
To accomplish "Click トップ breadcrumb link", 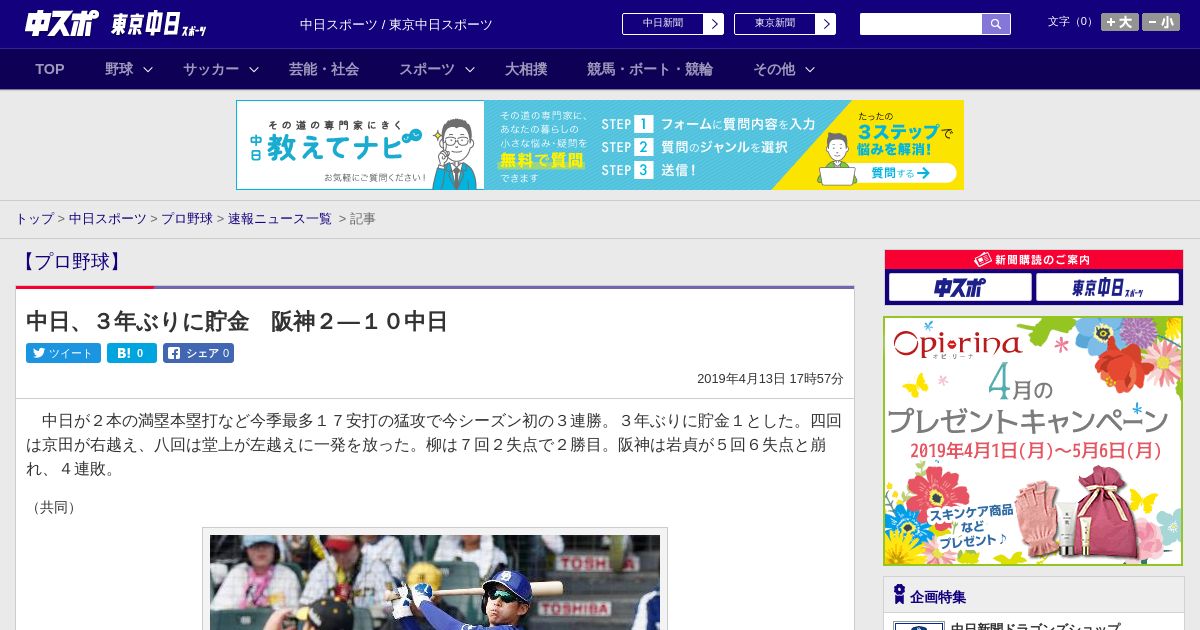I will [34, 218].
